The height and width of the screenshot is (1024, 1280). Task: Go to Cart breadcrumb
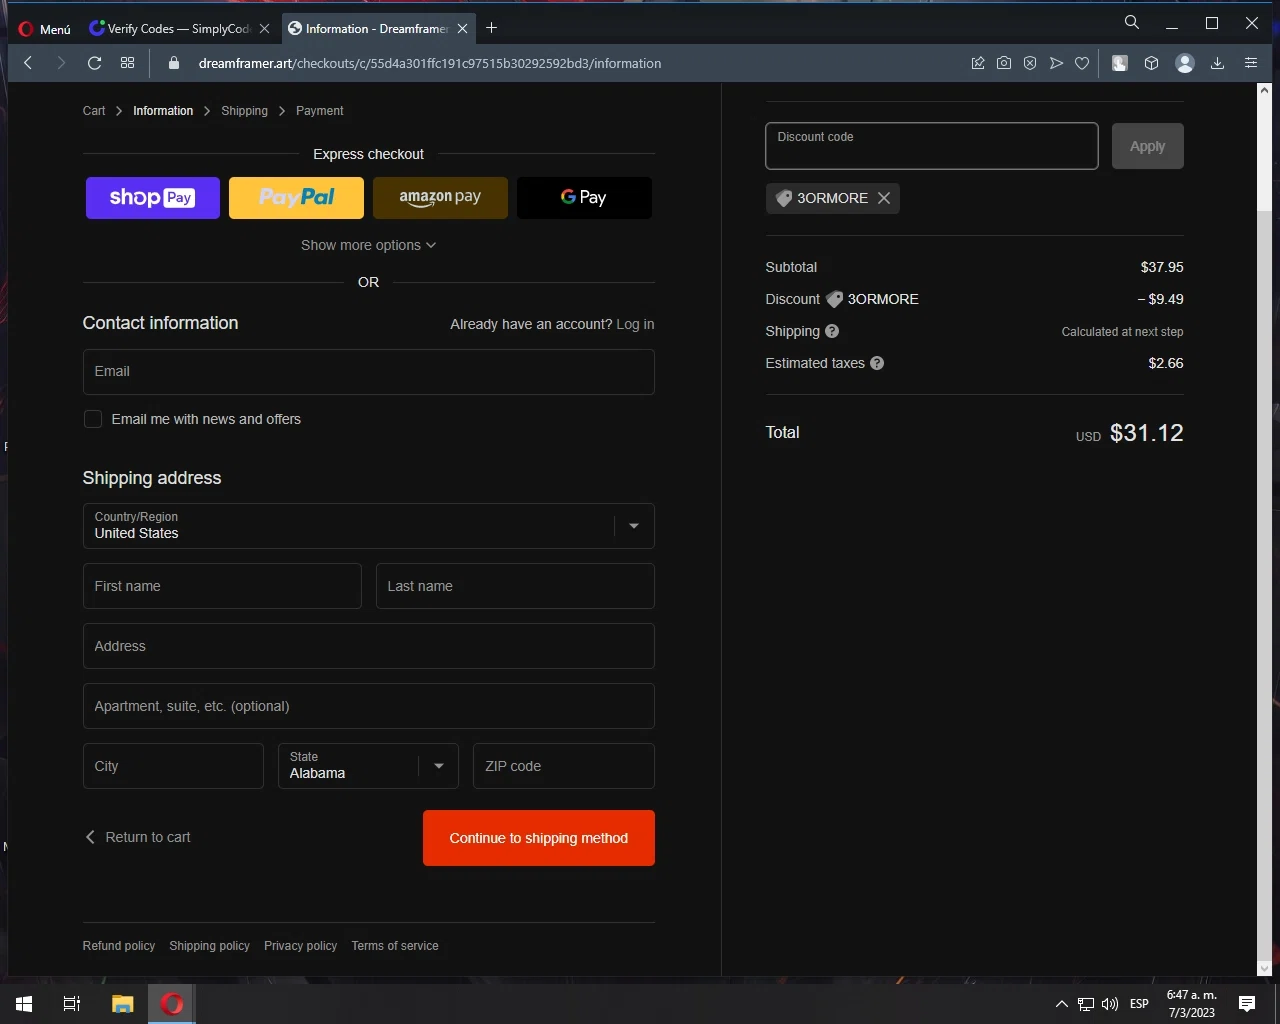(x=94, y=111)
